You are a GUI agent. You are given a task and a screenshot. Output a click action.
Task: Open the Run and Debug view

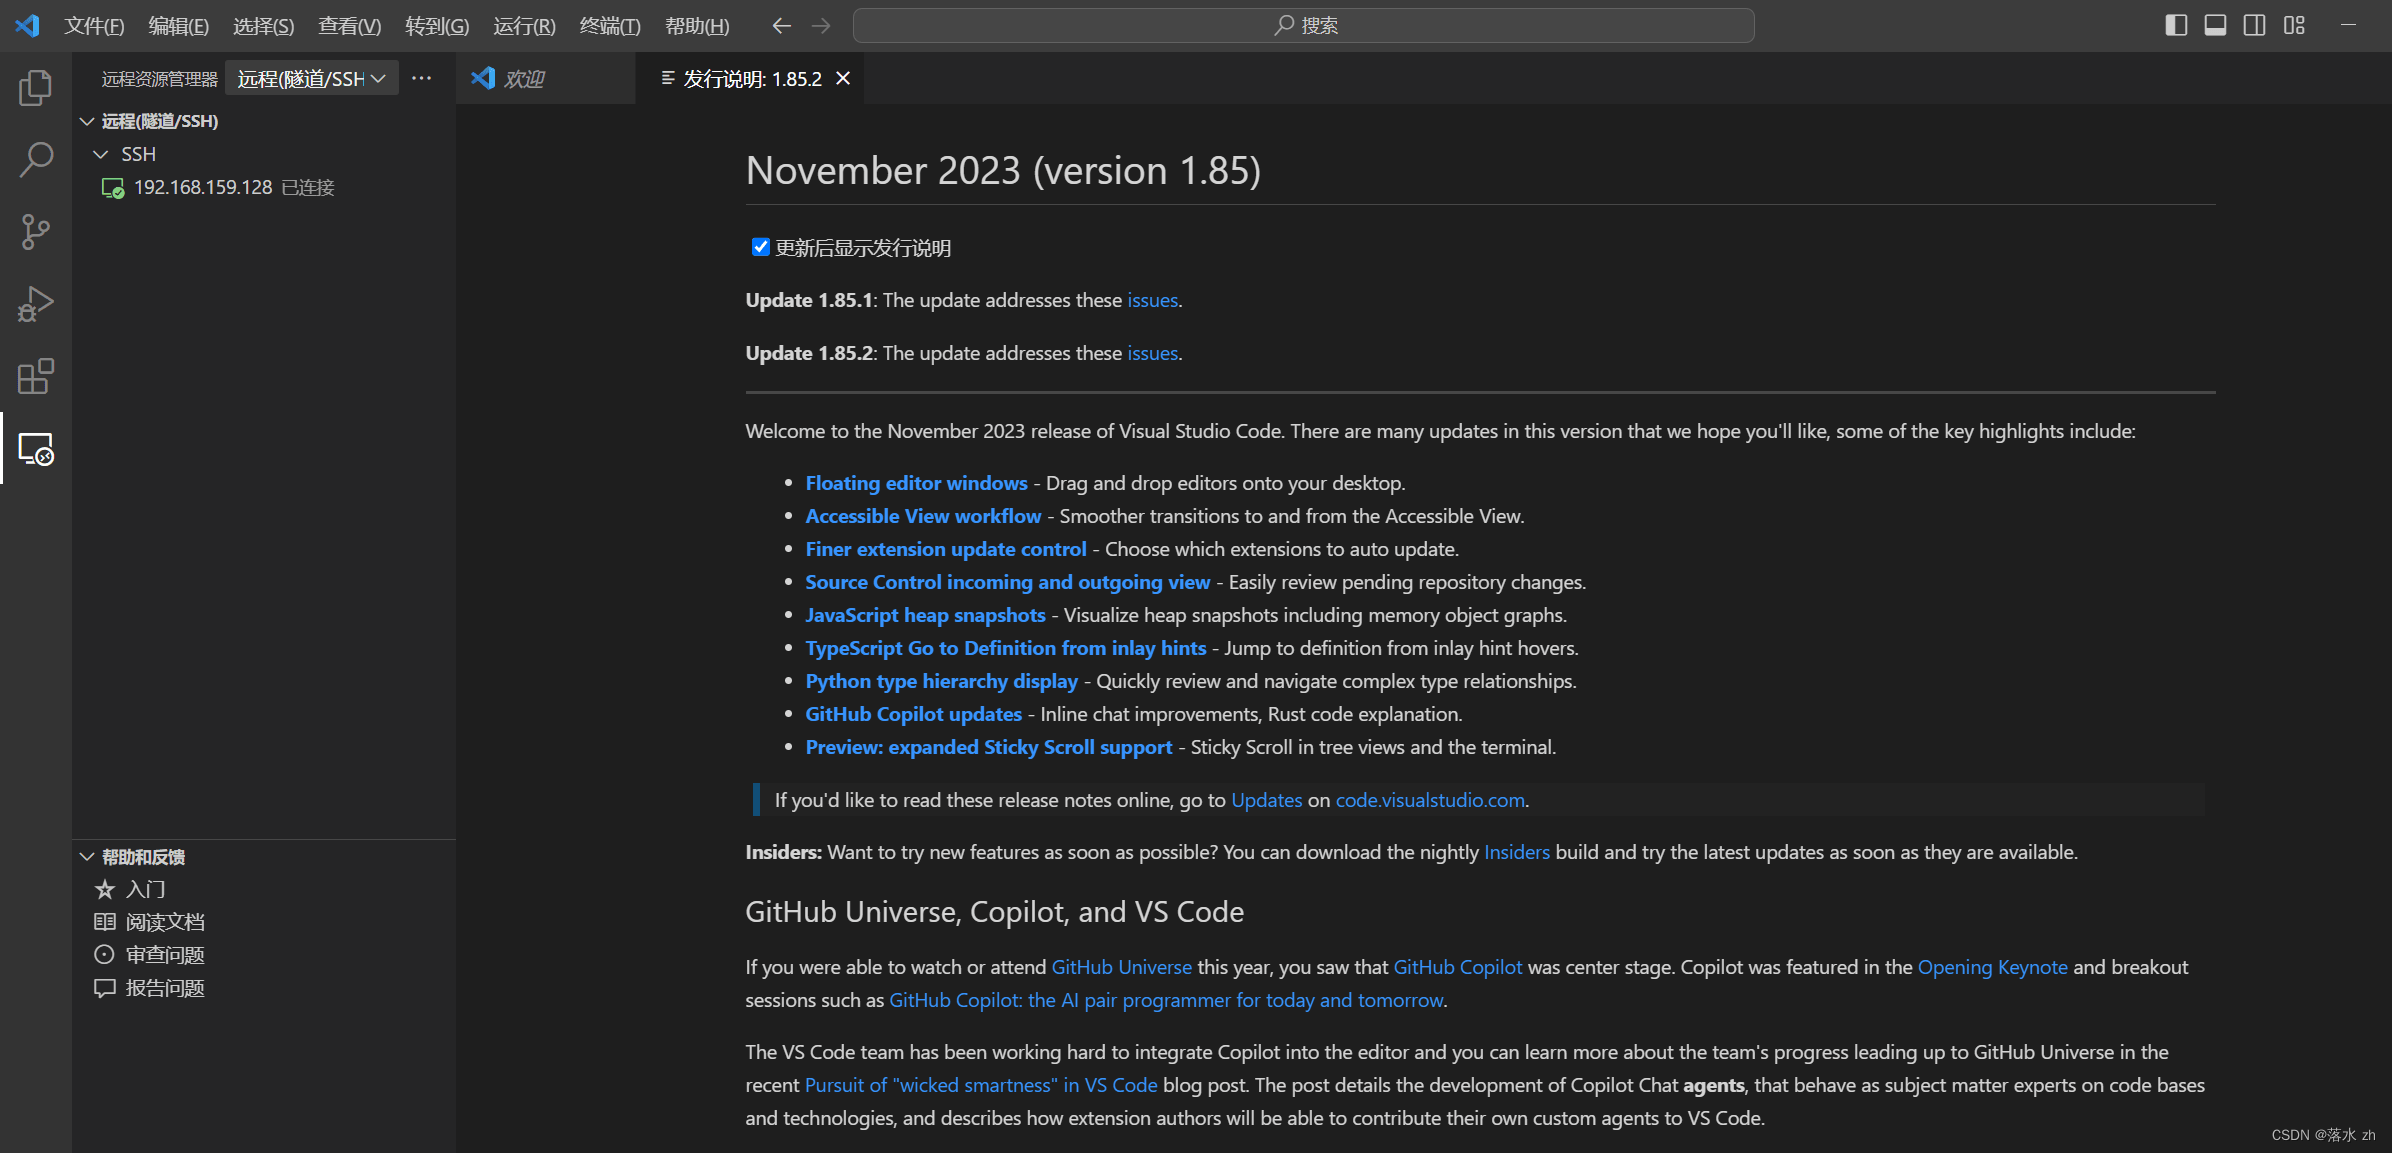click(36, 304)
